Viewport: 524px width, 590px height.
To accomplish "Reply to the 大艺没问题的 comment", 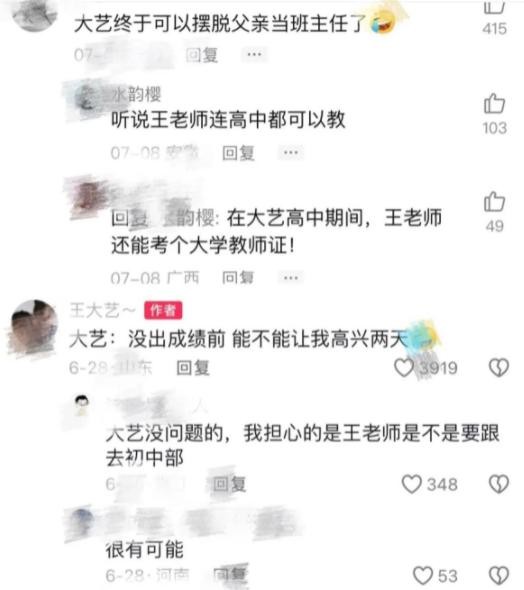I will pos(229,484).
